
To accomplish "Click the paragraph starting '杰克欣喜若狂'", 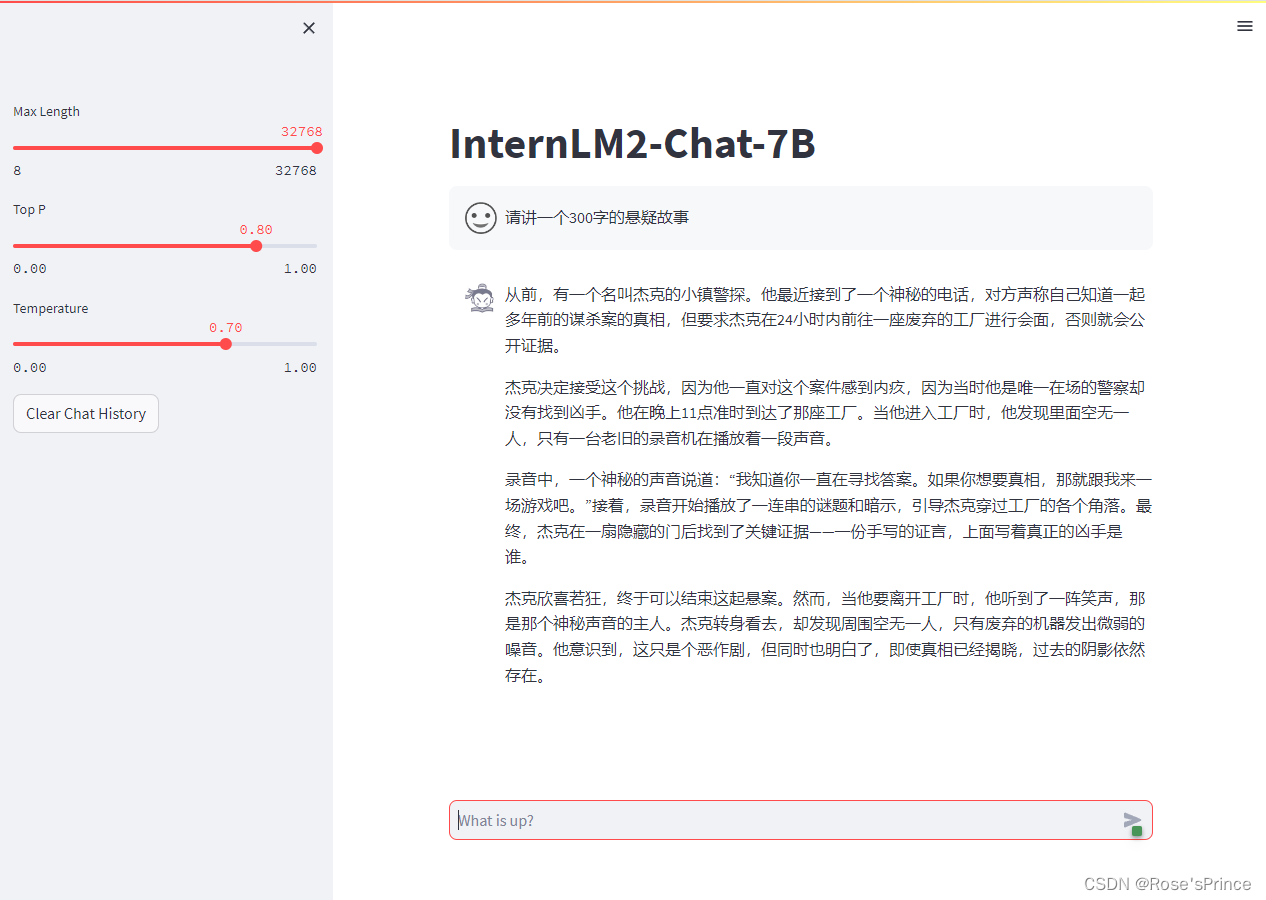I will click(x=825, y=637).
